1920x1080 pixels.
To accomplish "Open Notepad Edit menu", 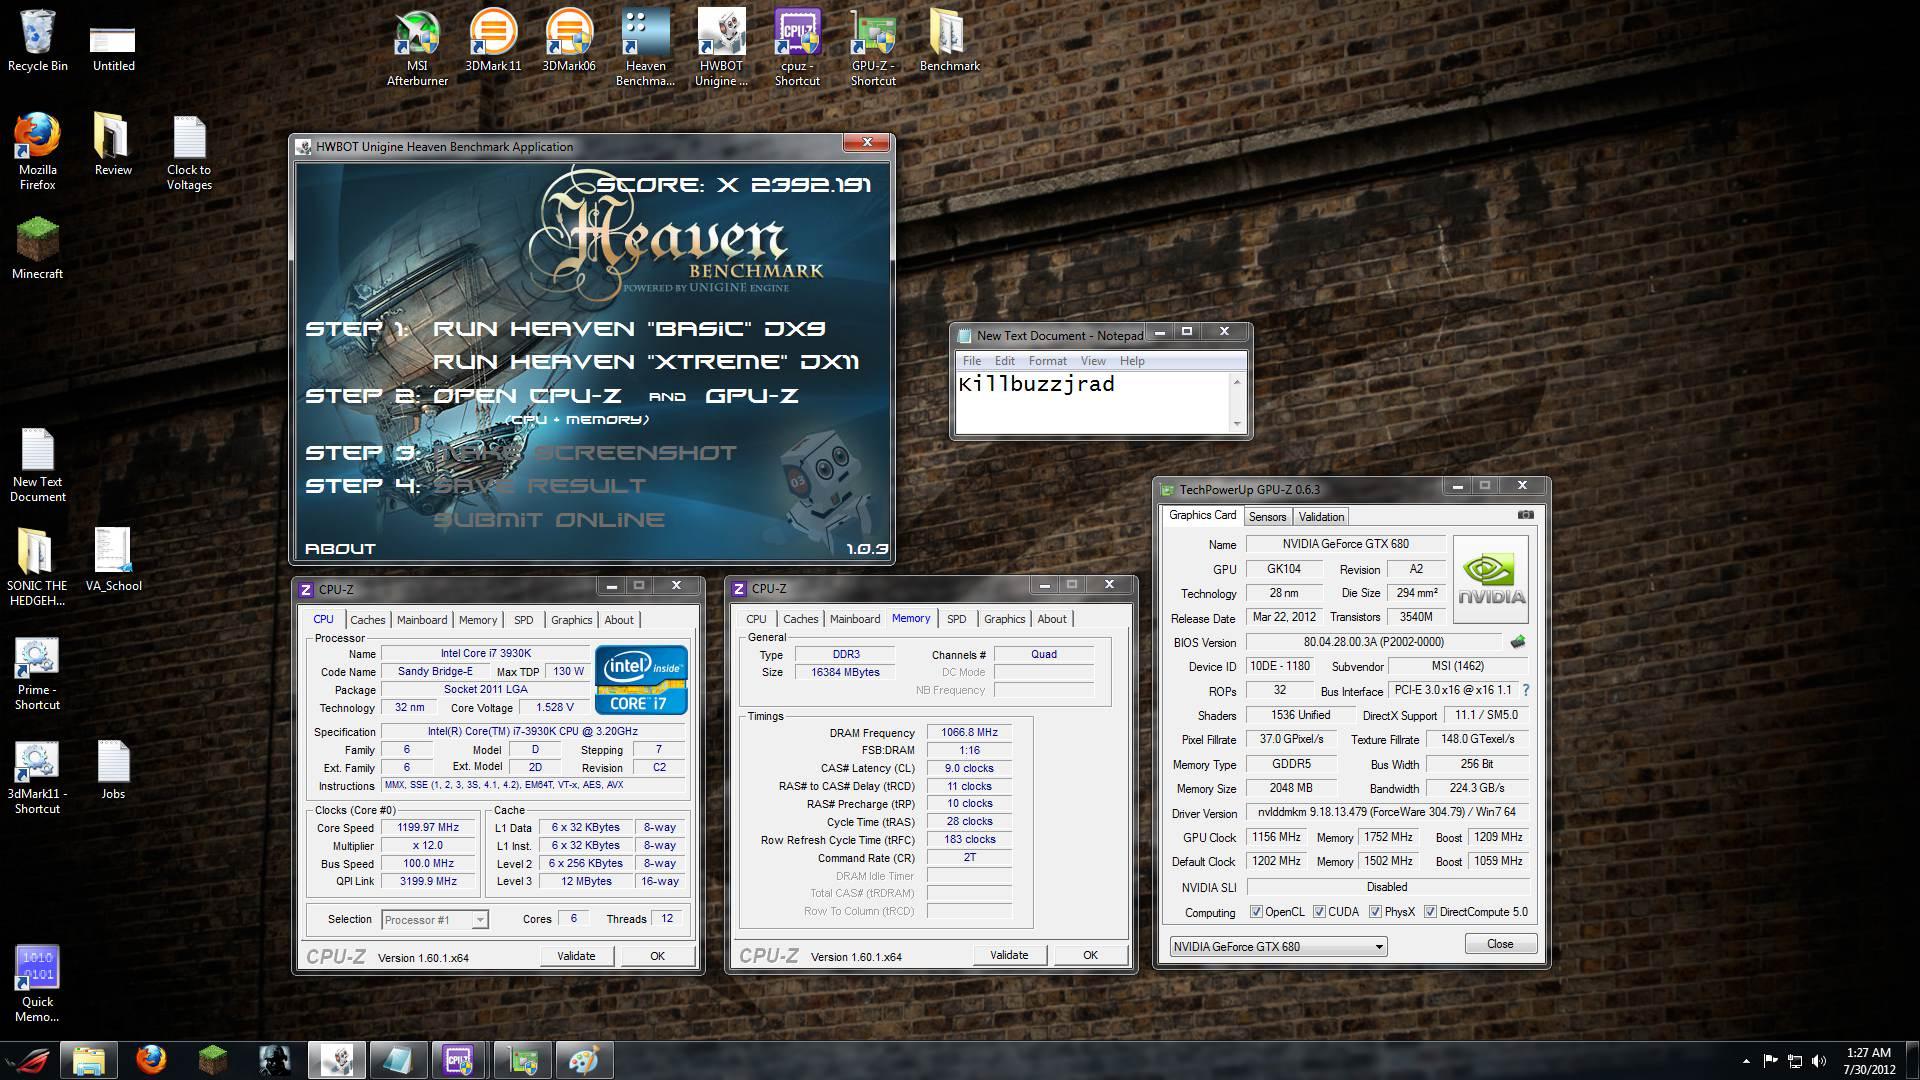I will pyautogui.click(x=1004, y=361).
